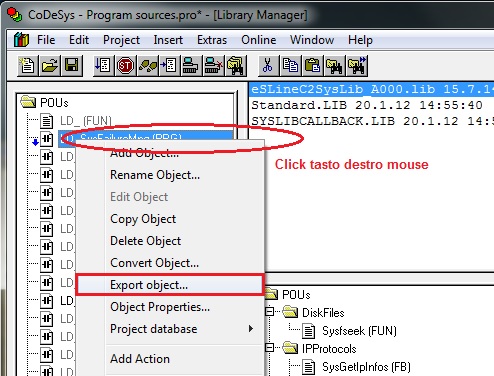
Task: Click the Step over footprints icon
Action: point(148,65)
